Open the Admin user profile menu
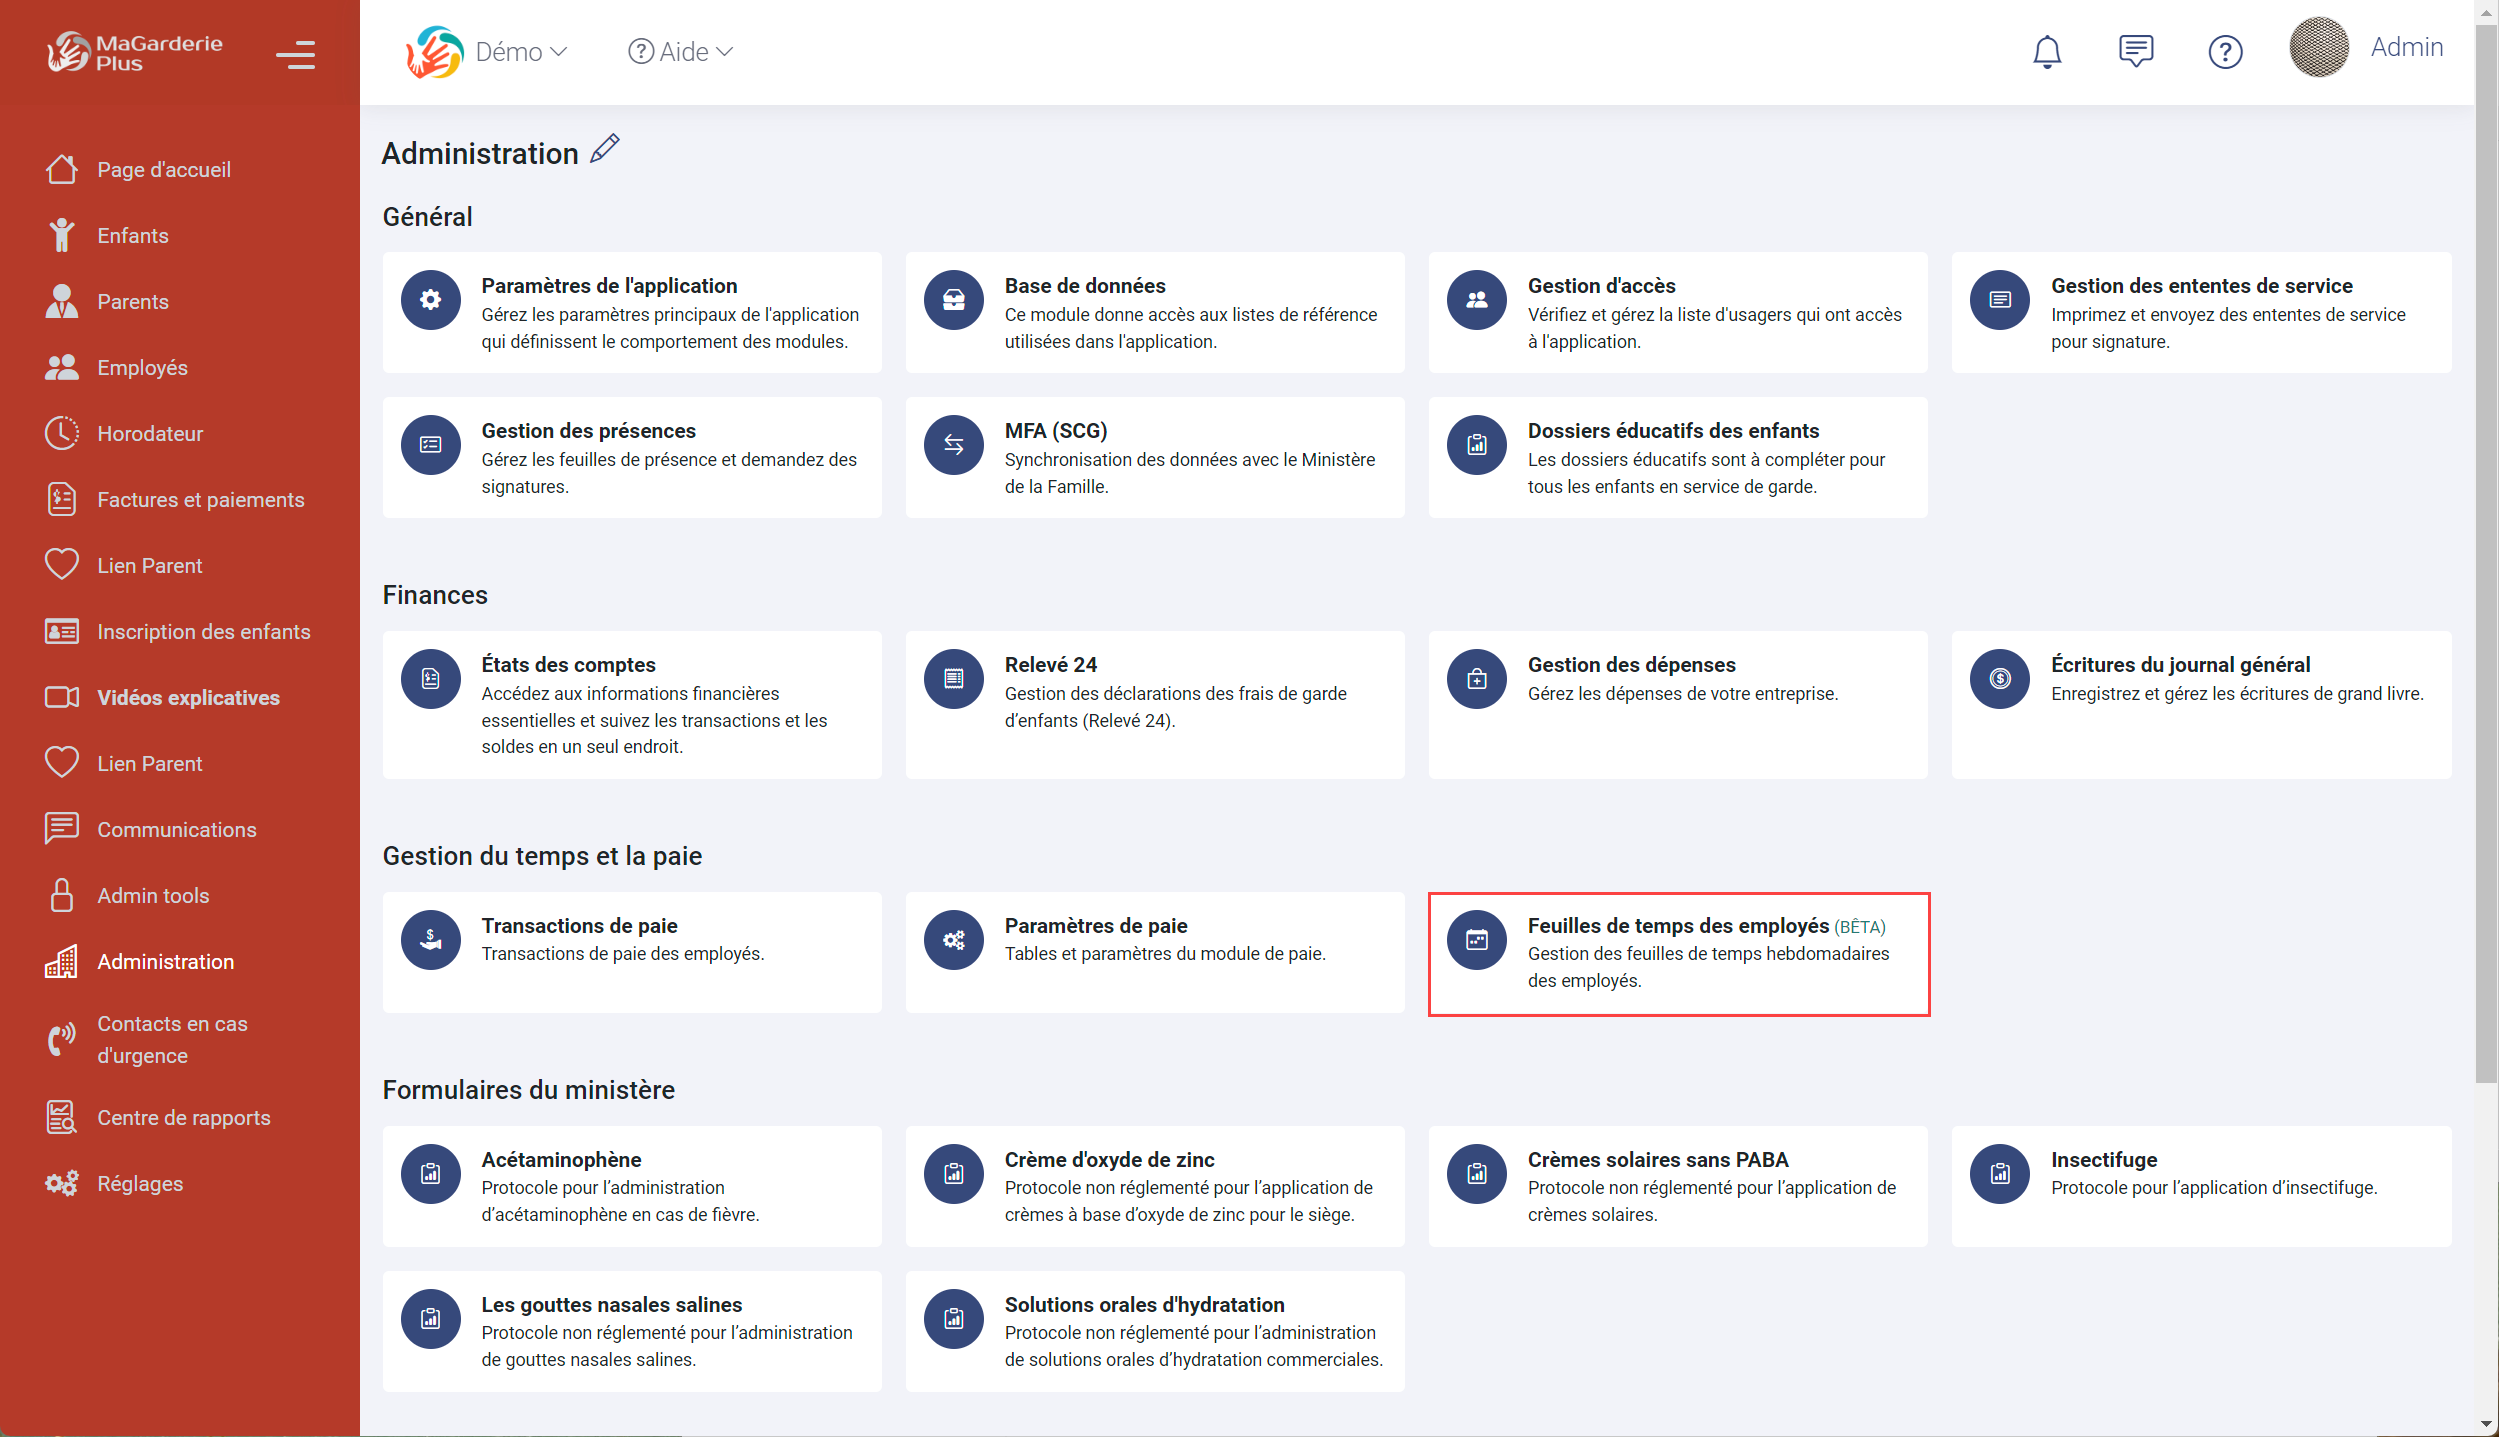The height and width of the screenshot is (1437, 2499). pos(2405,48)
